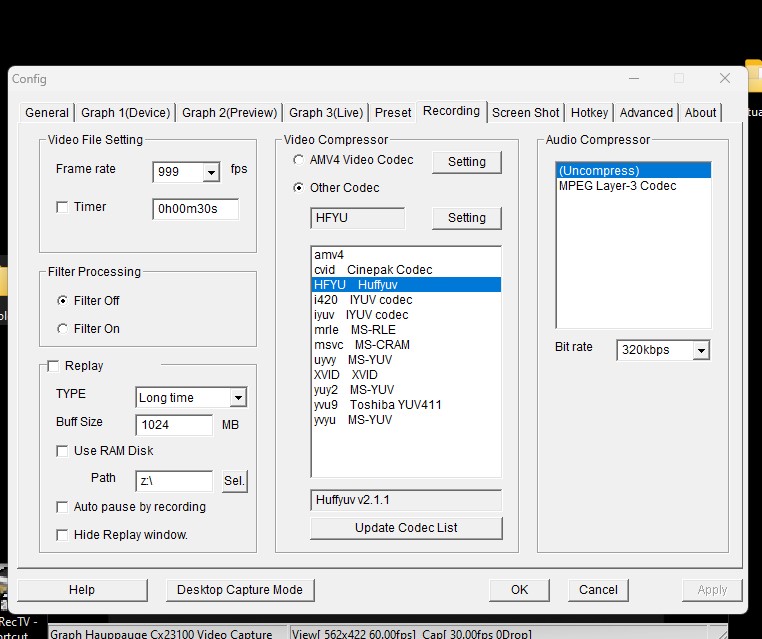Open AMV4 Video Codec Setting button
762x639 pixels.
[467, 162]
